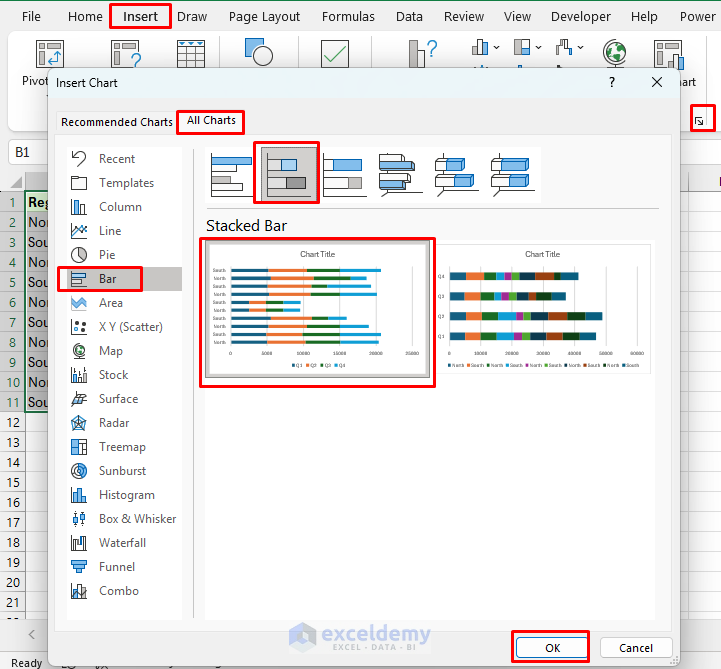Click the PivotTable ribbon icon
The image size is (721, 669).
[50, 54]
